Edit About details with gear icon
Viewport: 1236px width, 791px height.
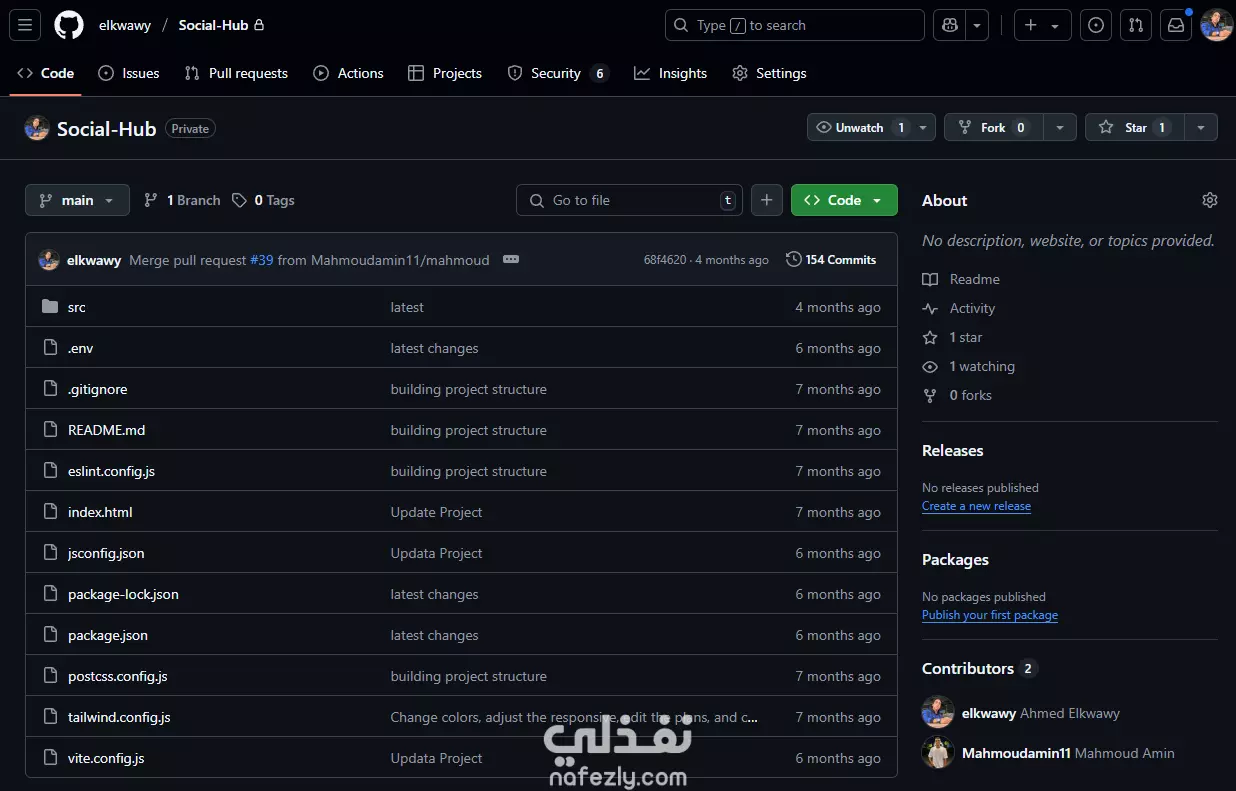click(1210, 200)
